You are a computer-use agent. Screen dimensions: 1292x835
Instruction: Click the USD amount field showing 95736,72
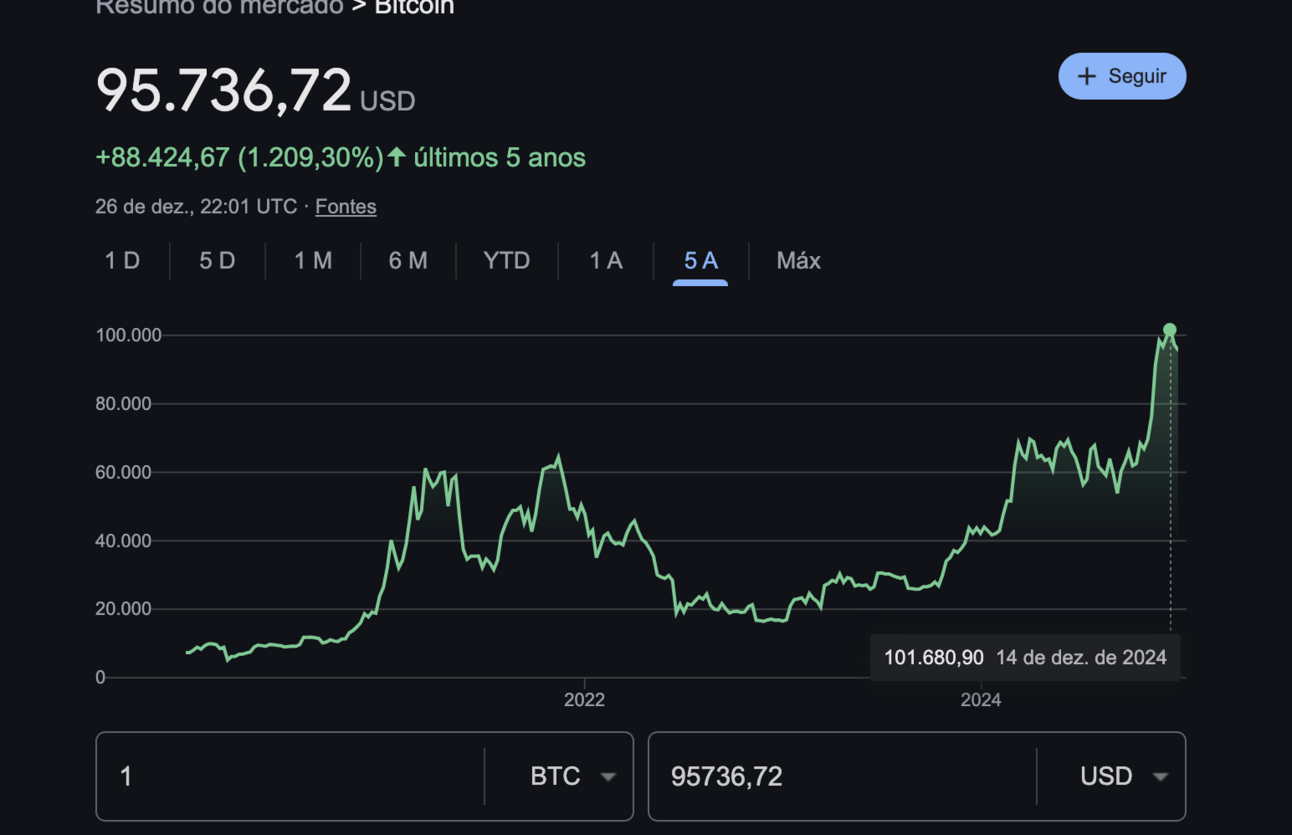coord(842,776)
